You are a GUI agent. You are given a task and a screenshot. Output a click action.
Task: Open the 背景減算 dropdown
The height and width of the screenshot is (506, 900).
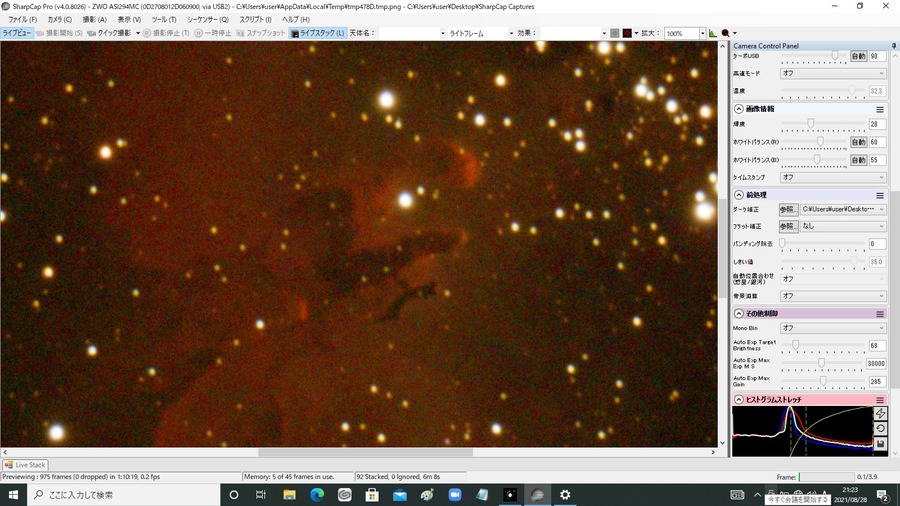pyautogui.click(x=833, y=296)
